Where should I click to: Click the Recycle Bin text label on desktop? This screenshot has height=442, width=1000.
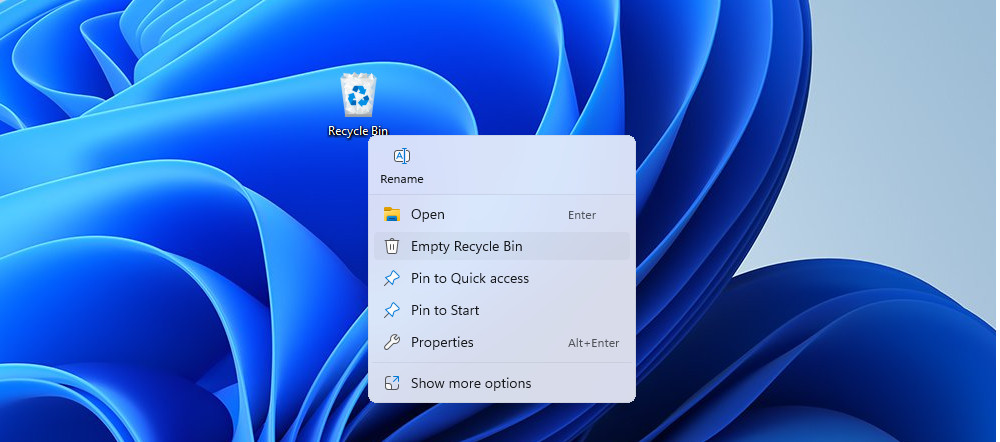point(357,131)
